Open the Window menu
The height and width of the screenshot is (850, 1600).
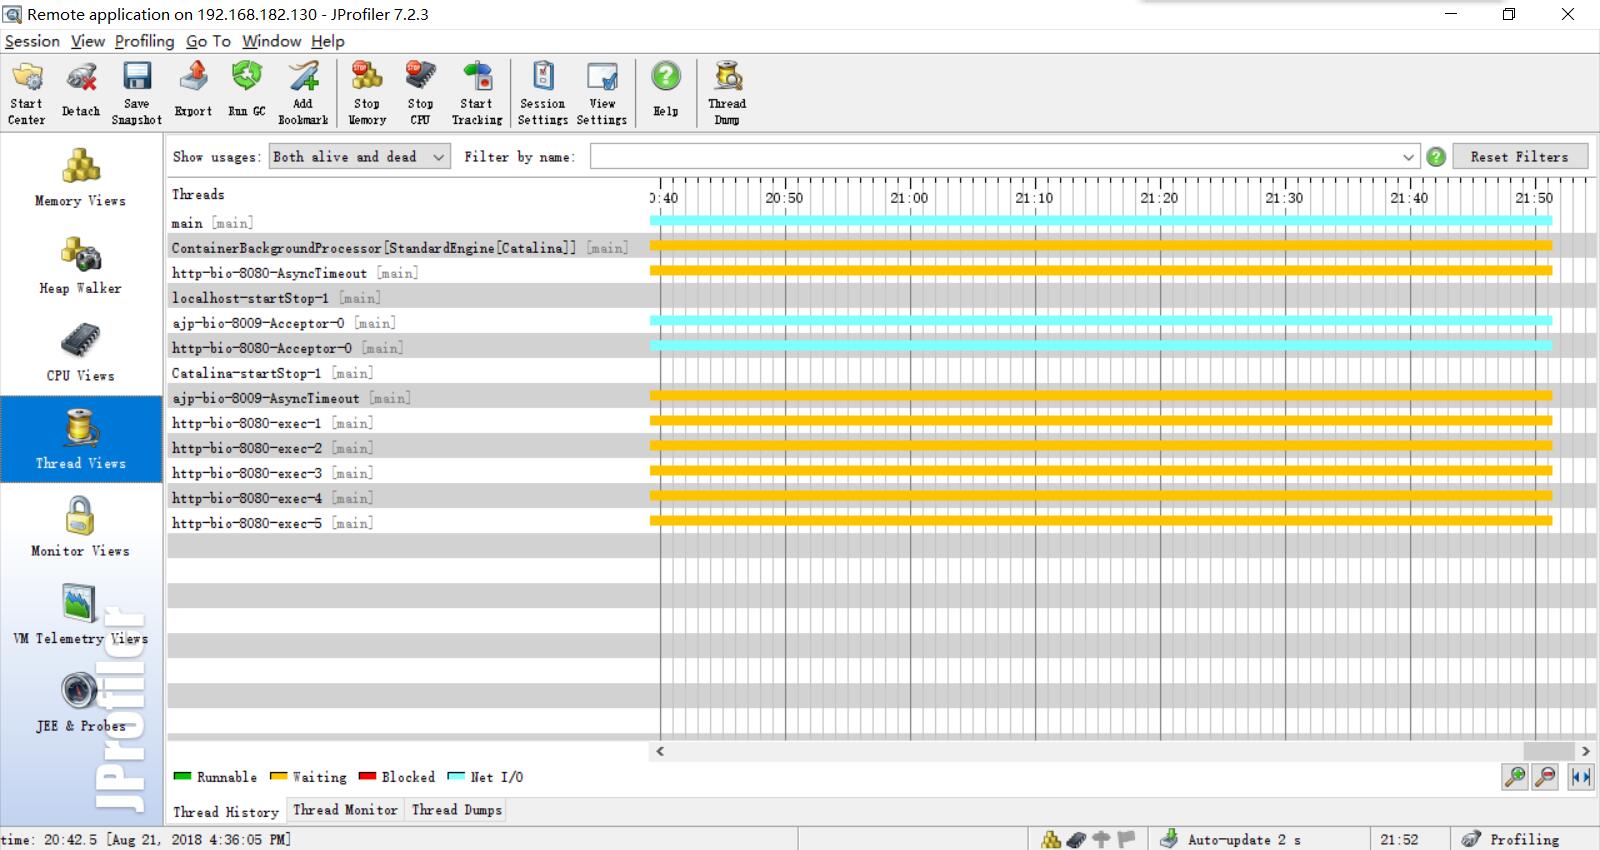[271, 41]
